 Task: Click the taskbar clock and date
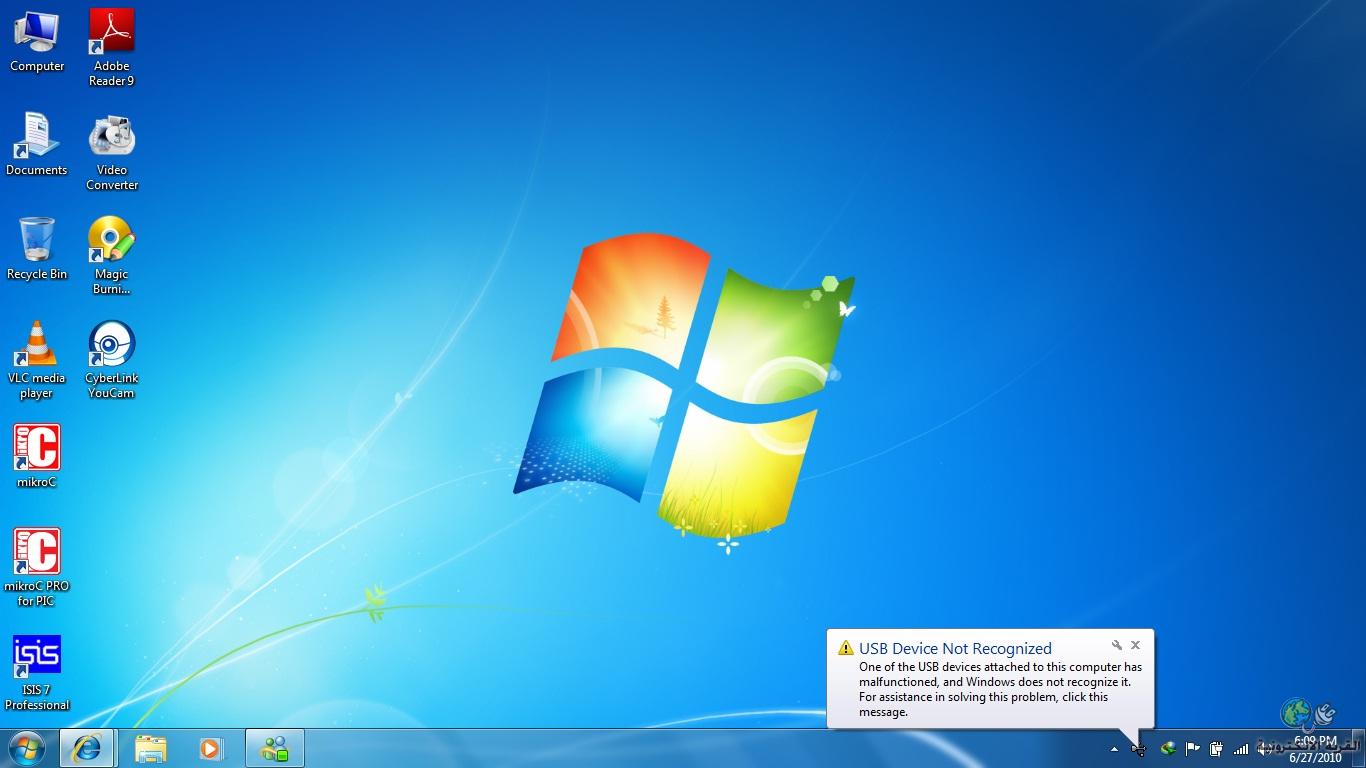1315,749
